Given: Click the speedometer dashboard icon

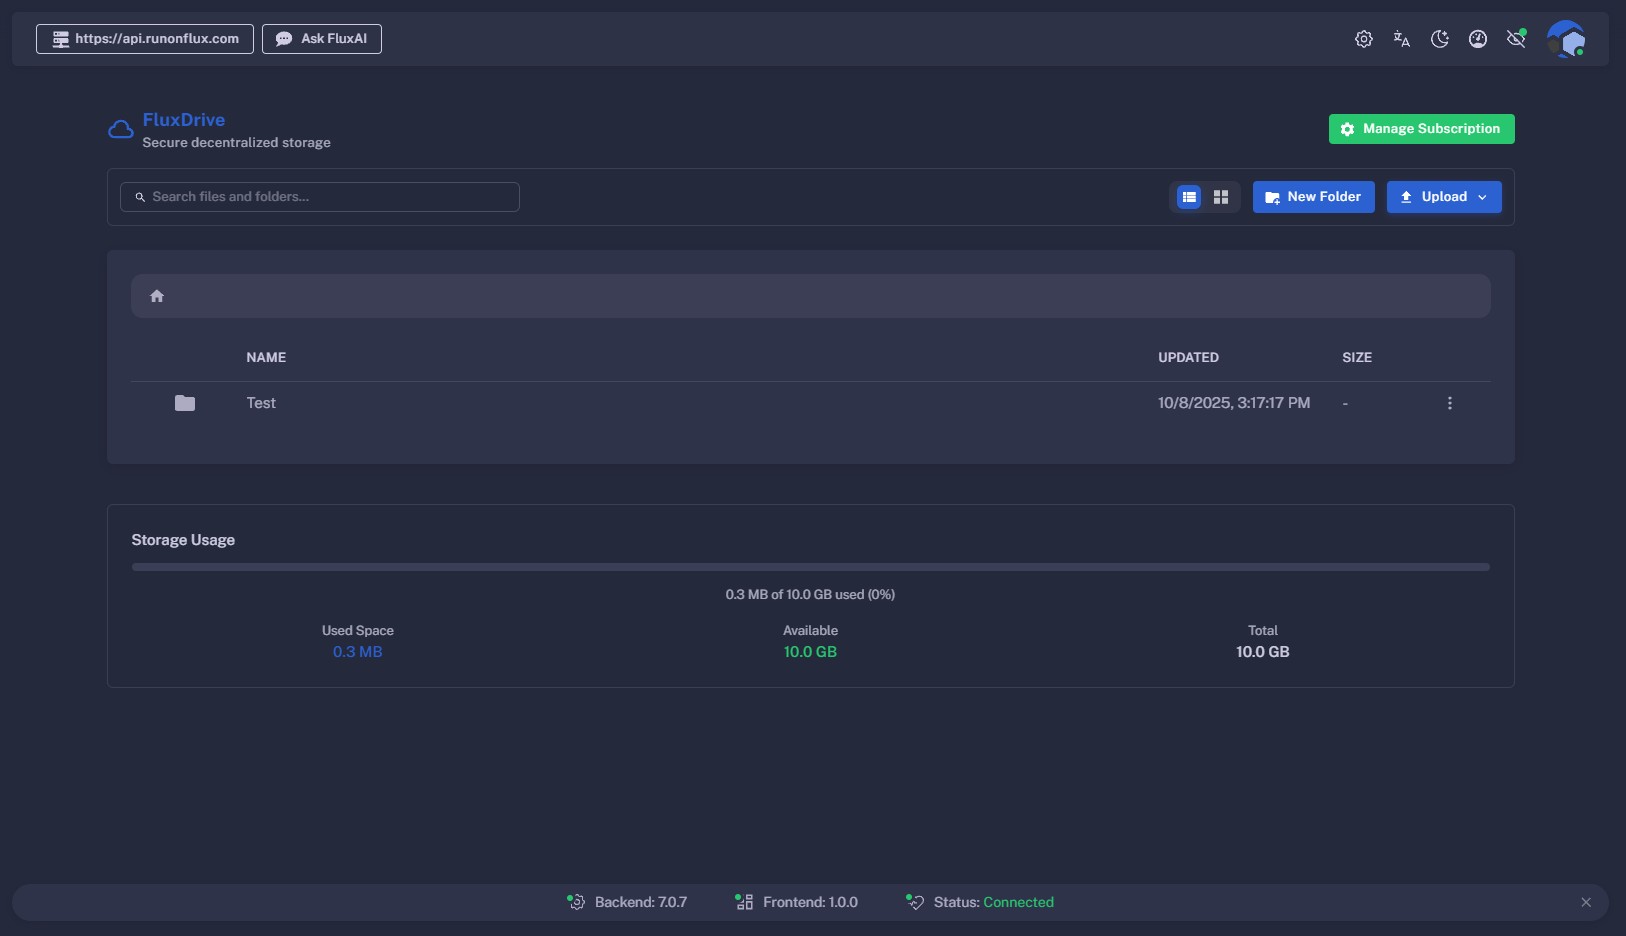Looking at the screenshot, I should point(1477,39).
